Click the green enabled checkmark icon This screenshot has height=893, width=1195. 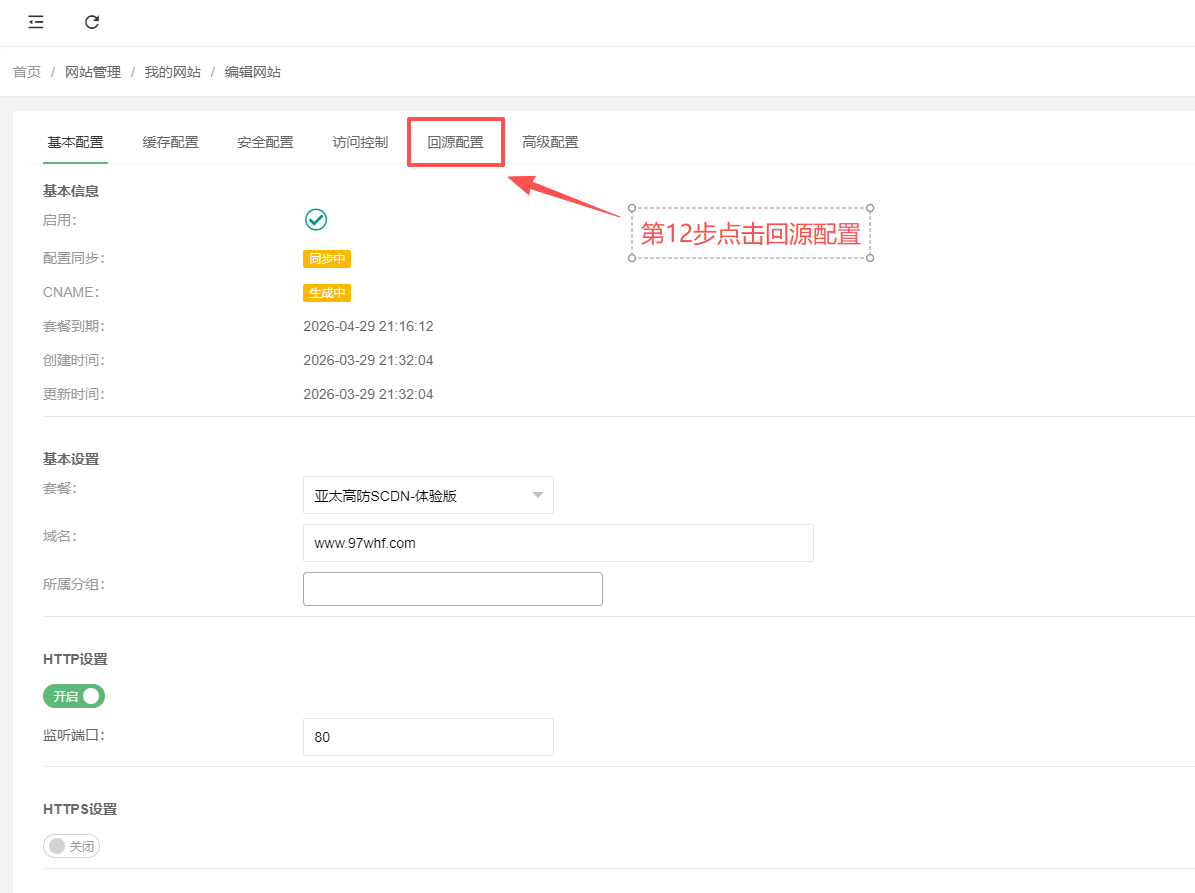point(316,220)
